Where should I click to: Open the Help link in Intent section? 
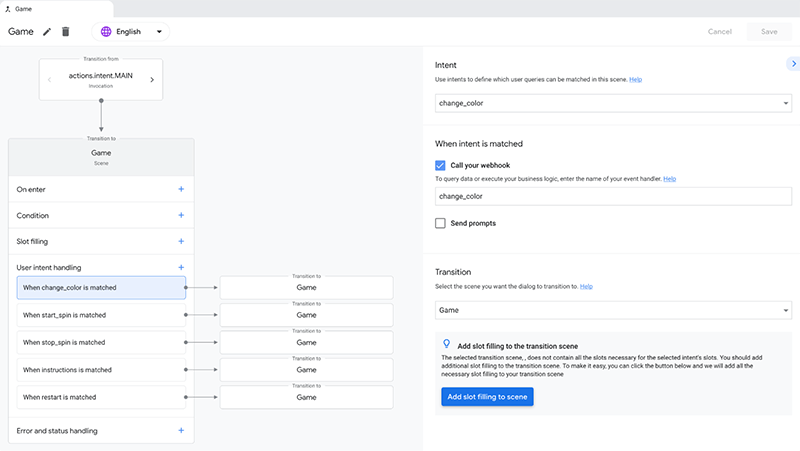pos(635,79)
